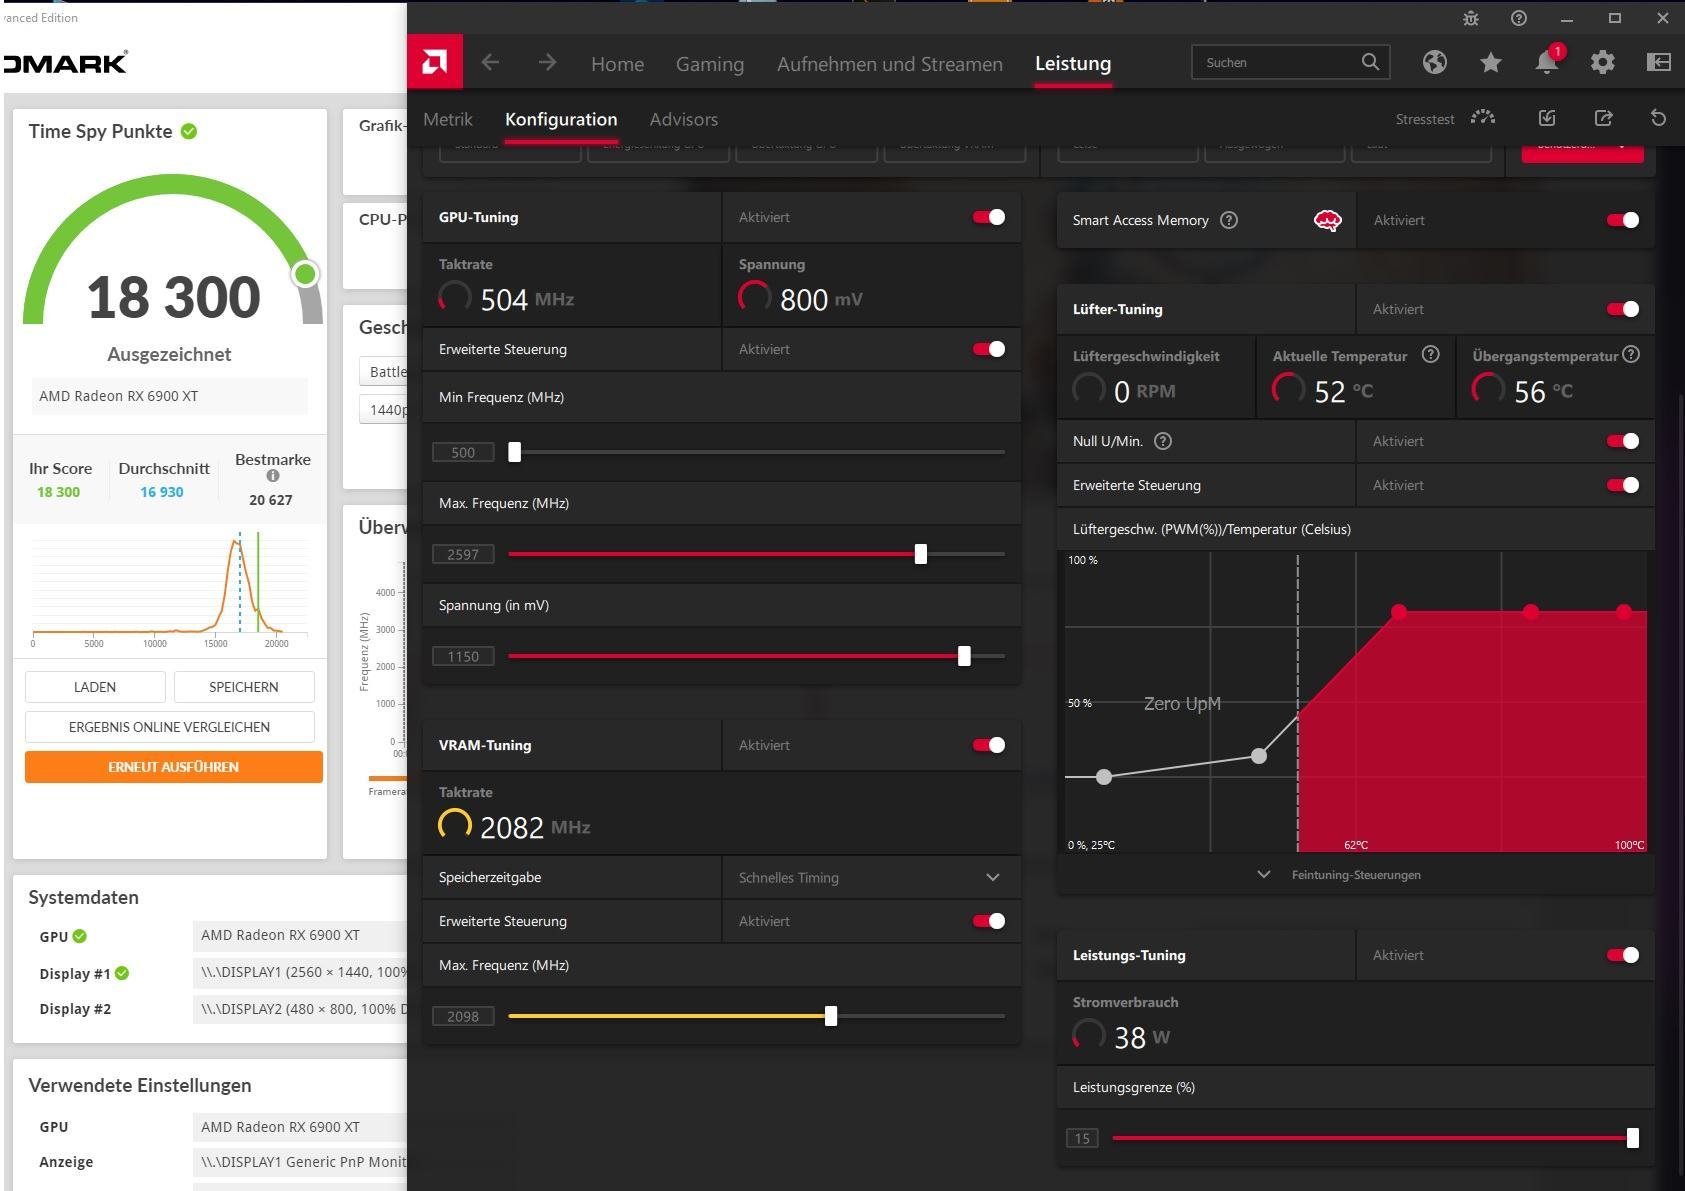Click the Min Frequenz slider handle
This screenshot has height=1191, width=1685.
tap(515, 452)
